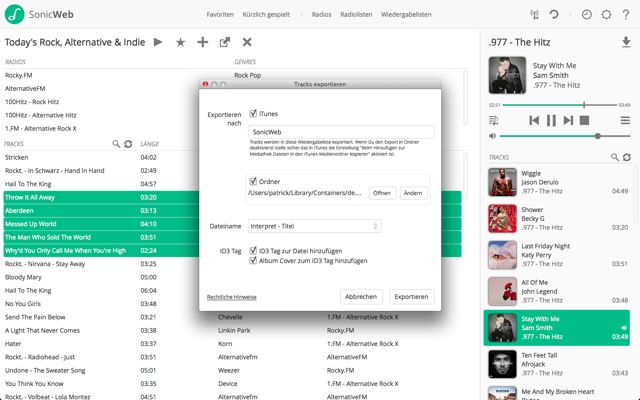Adjust the volume slider in the player
The height and width of the screenshot is (400, 640).
click(x=597, y=136)
